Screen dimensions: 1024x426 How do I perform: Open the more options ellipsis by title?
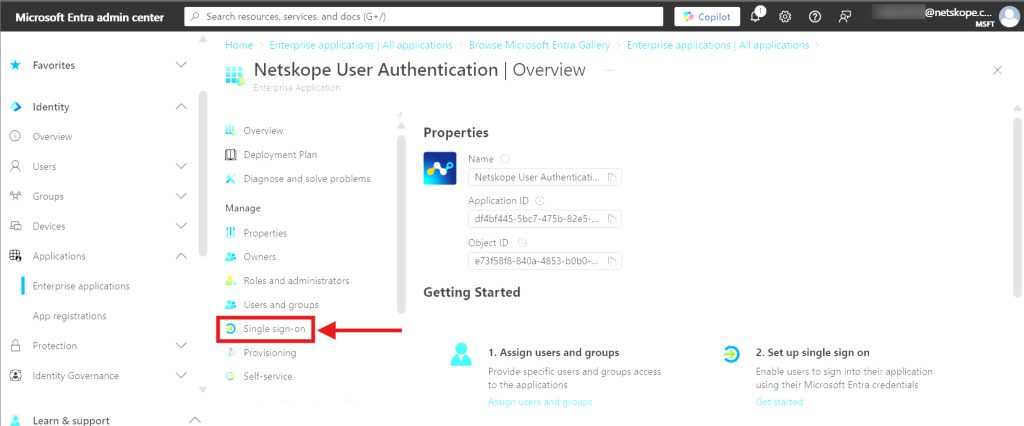pos(609,70)
